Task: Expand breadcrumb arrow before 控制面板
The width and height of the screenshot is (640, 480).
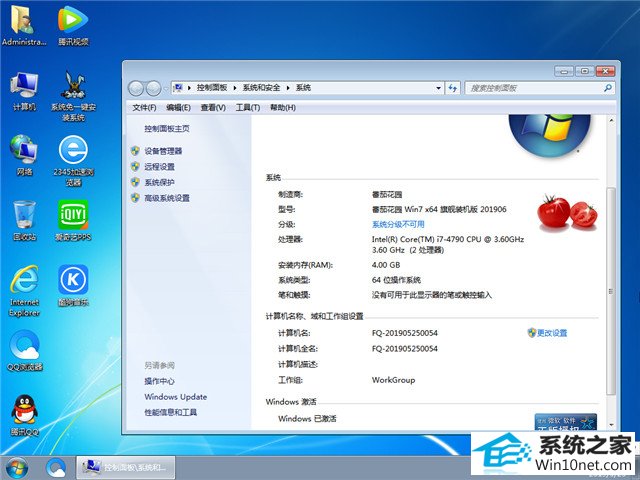Action: point(189,88)
